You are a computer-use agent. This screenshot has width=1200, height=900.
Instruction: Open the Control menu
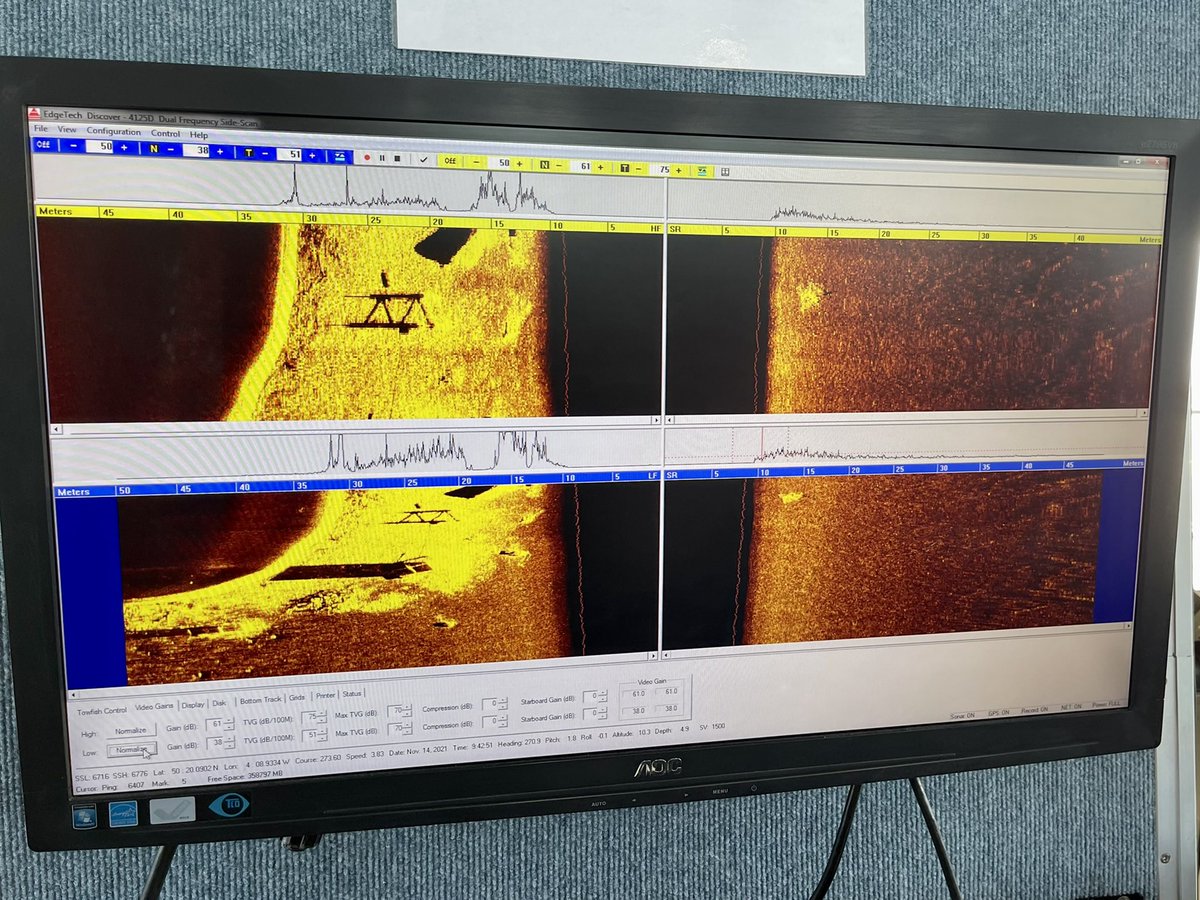[x=165, y=134]
